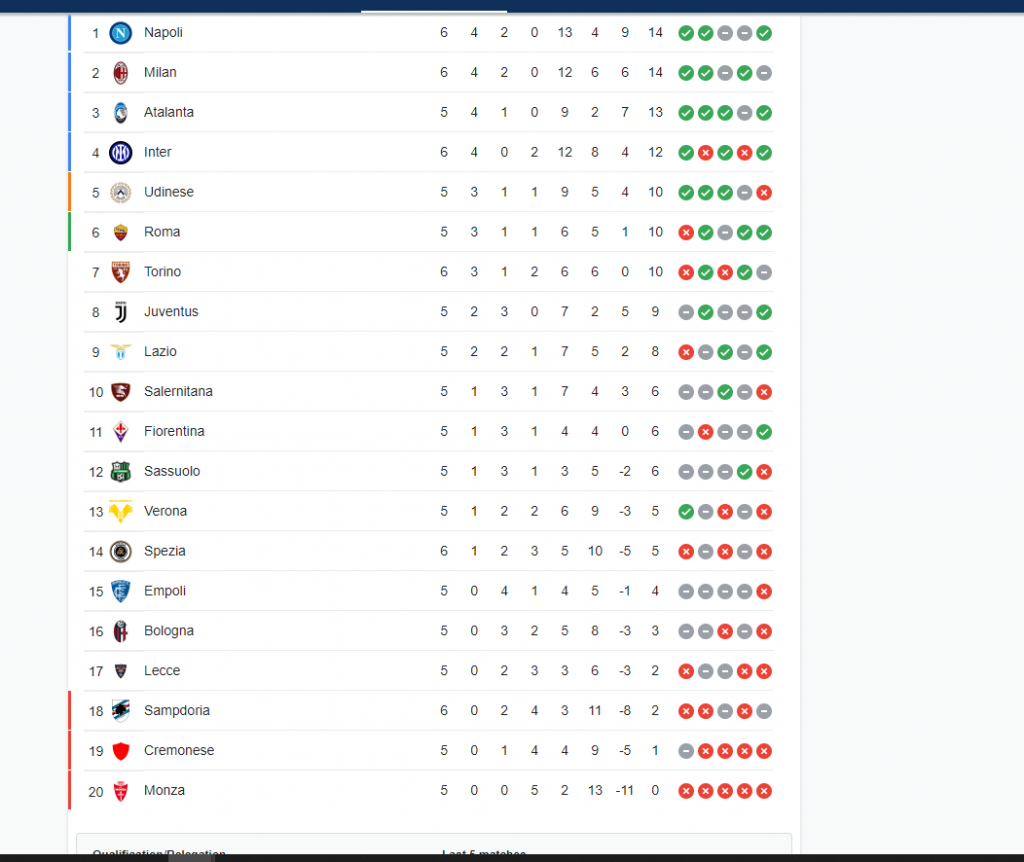Click the Sassuolo green badge
Screen dimensions: 1024x862
120,471
